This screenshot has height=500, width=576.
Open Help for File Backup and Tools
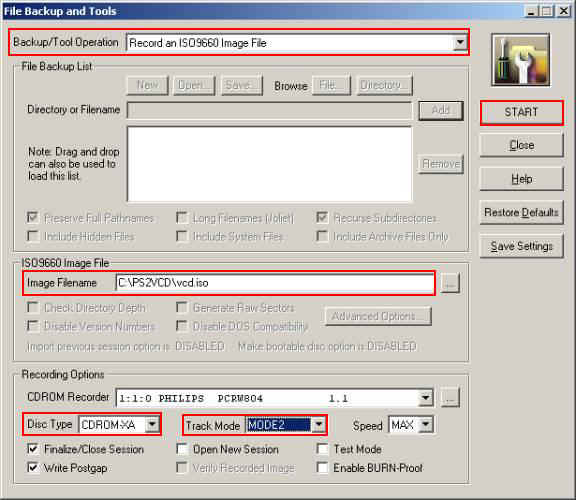[521, 179]
